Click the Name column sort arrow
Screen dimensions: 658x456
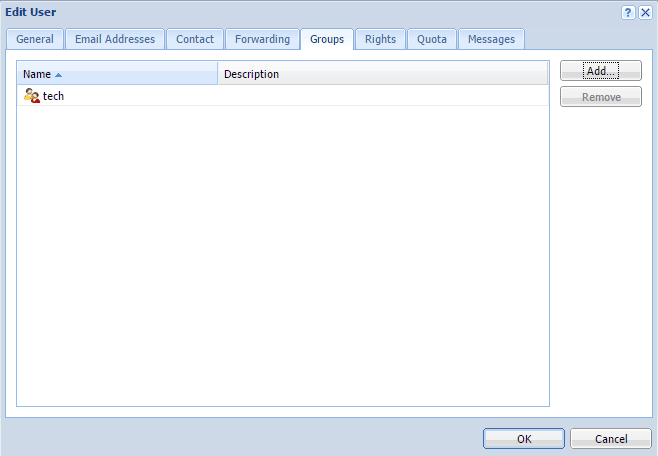[x=58, y=75]
